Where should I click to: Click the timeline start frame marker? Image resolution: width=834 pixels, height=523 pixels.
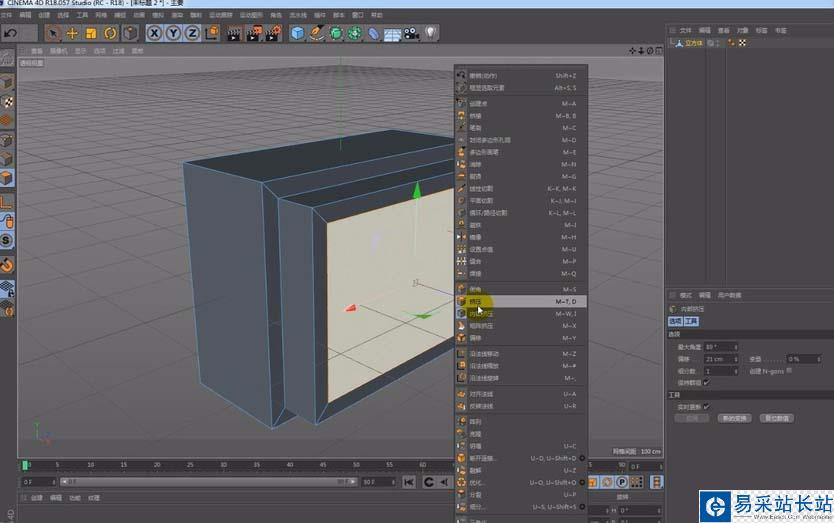click(x=26, y=465)
